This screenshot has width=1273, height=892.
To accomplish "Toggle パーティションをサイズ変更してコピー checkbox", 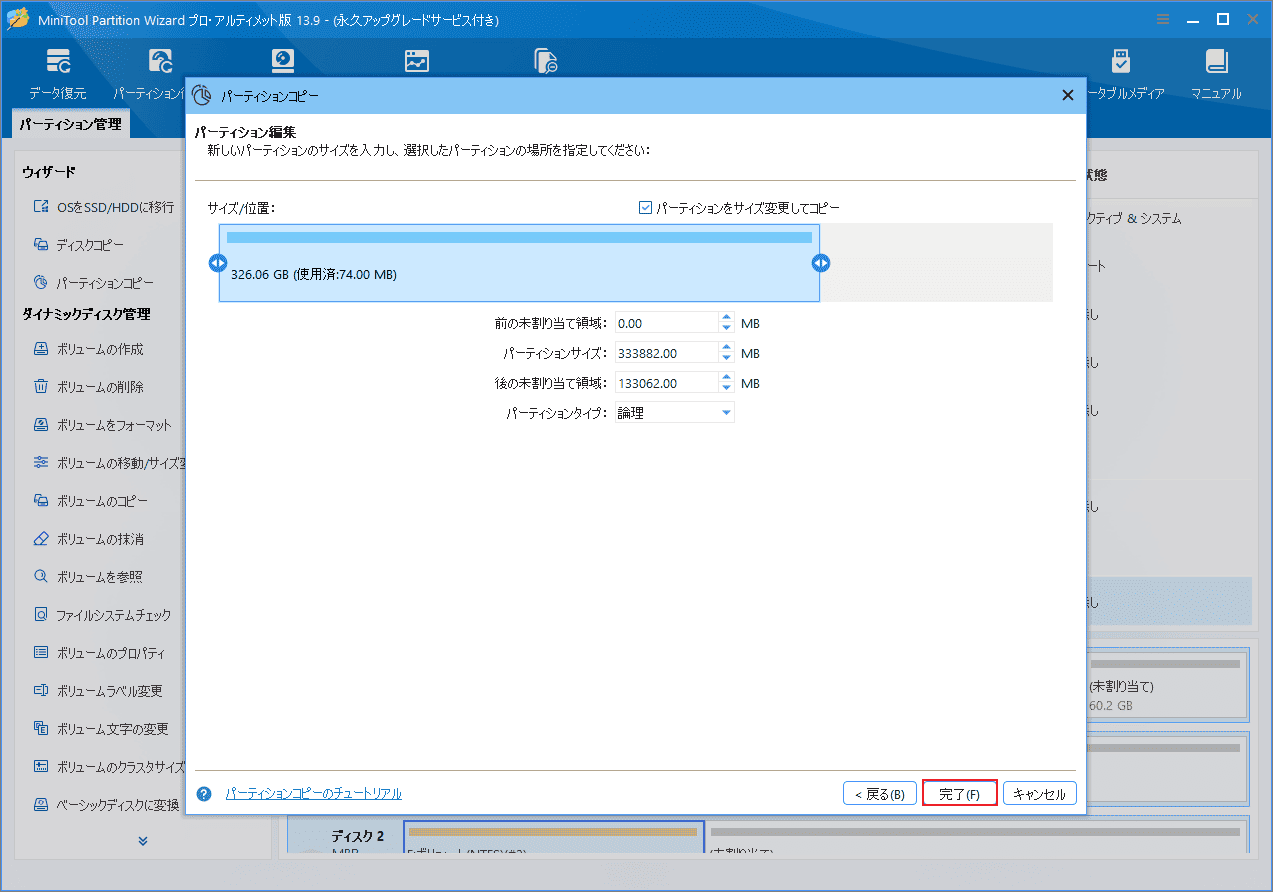I will [x=646, y=208].
